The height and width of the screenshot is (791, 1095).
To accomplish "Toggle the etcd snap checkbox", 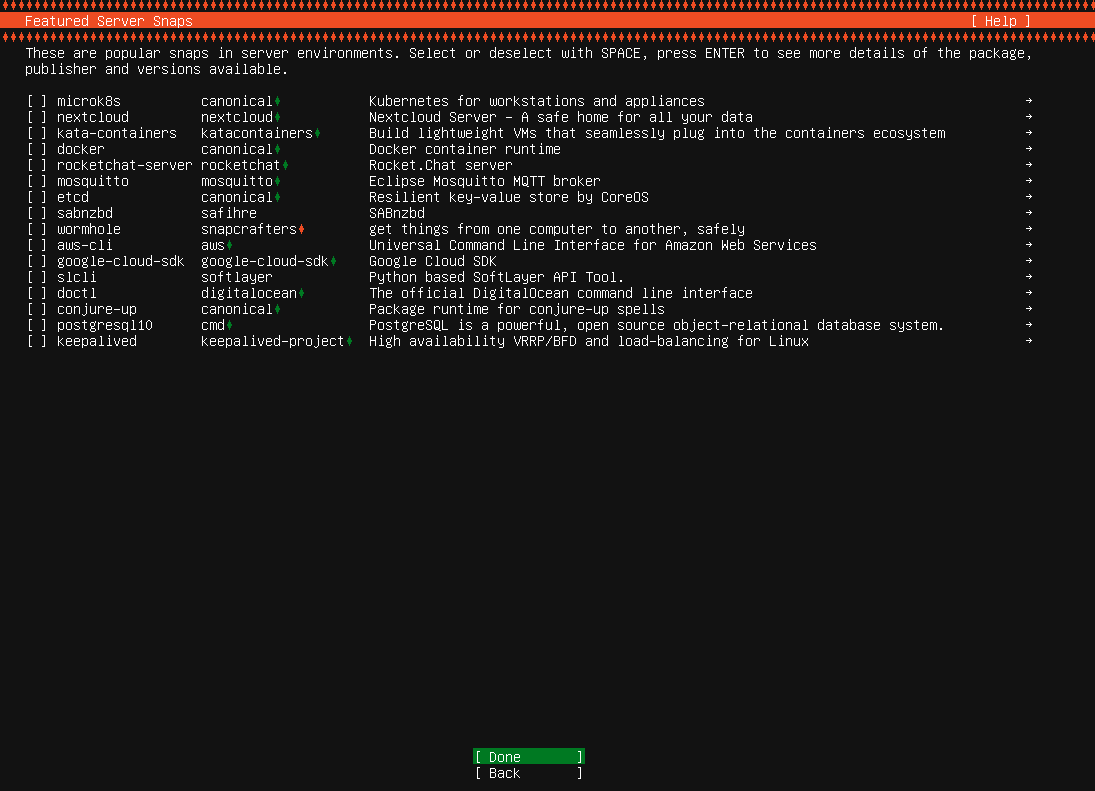I will 37,198.
